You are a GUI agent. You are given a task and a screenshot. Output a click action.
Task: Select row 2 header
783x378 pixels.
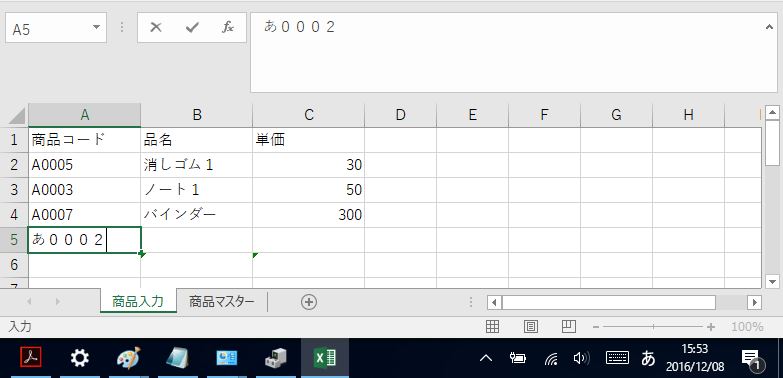pyautogui.click(x=14, y=165)
